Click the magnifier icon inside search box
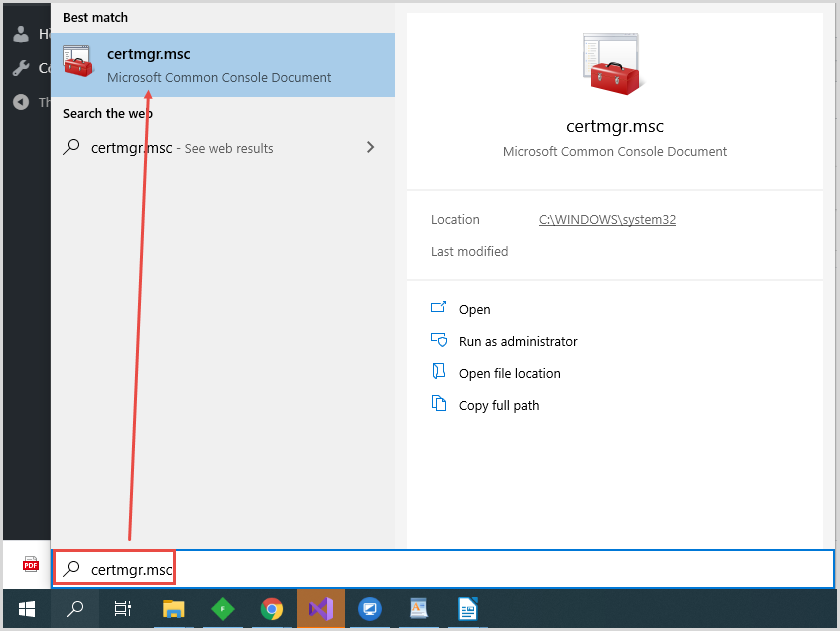This screenshot has height=631, width=840. point(71,568)
